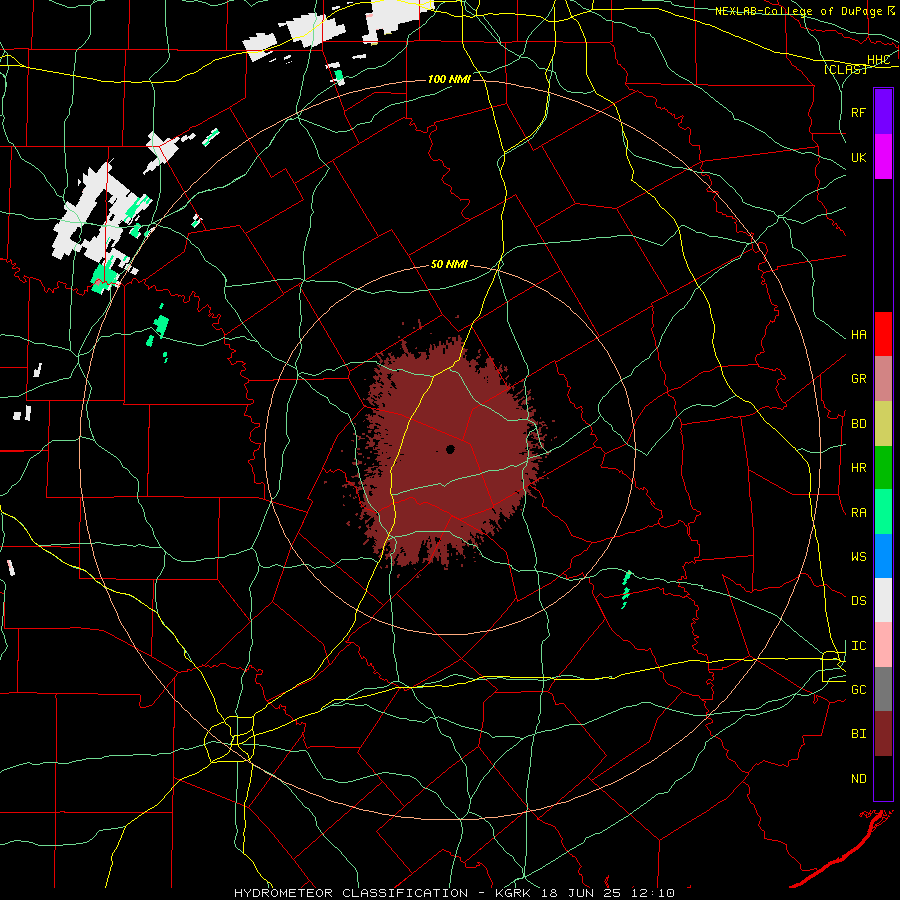This screenshot has width=900, height=900.
Task: Click the DS legend label
Action: [859, 601]
